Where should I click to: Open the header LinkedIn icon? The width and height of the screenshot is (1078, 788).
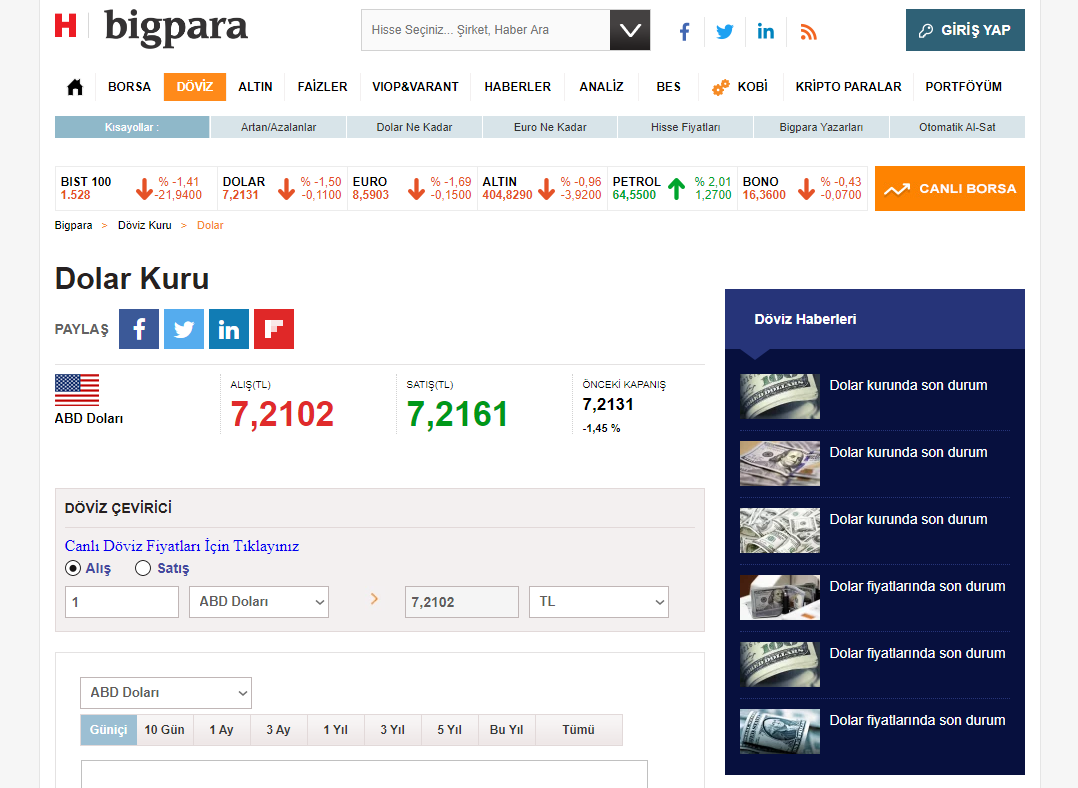765,32
